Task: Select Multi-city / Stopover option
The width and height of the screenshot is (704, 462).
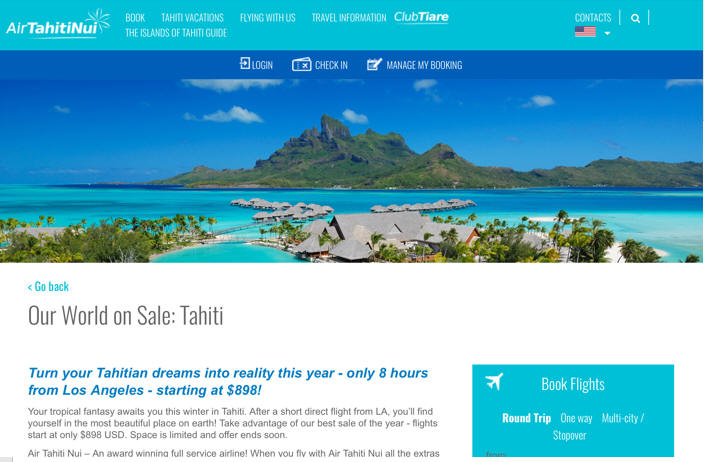Action: 598,427
